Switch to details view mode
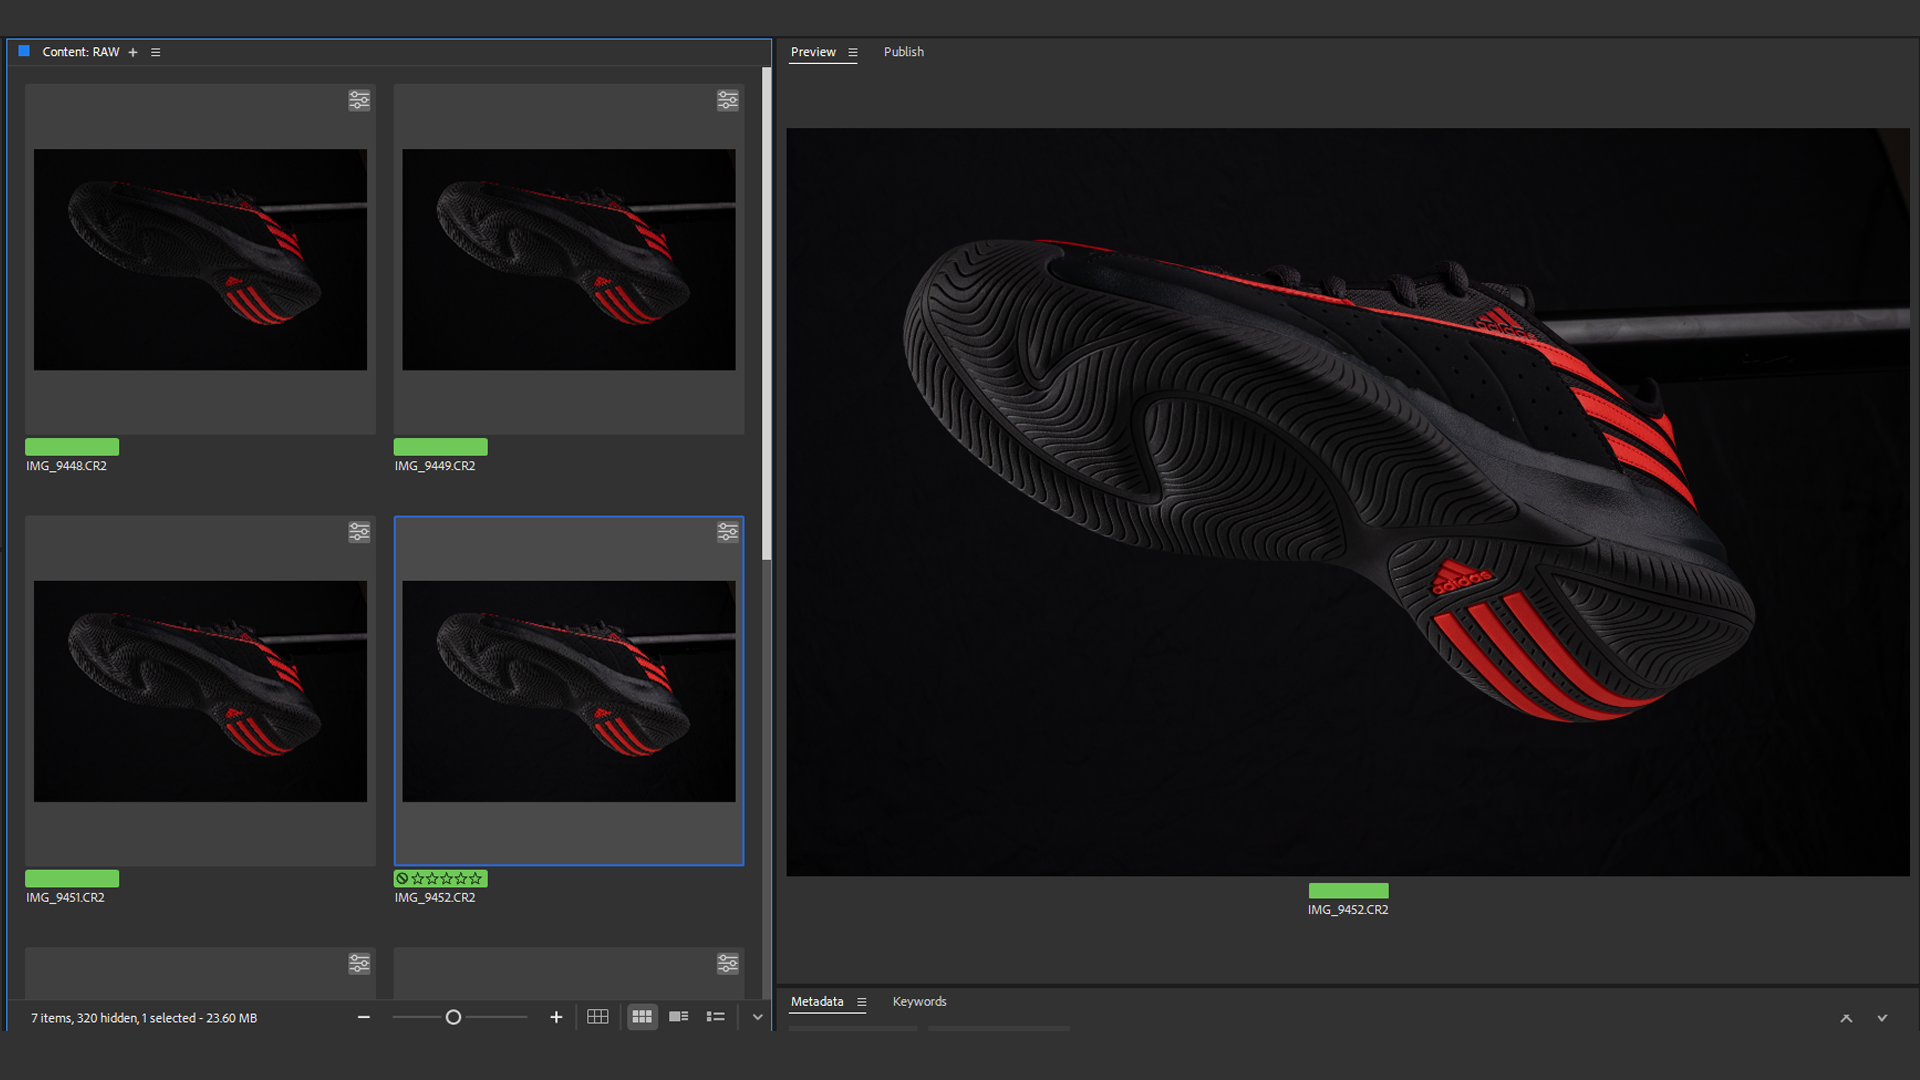 point(679,1017)
